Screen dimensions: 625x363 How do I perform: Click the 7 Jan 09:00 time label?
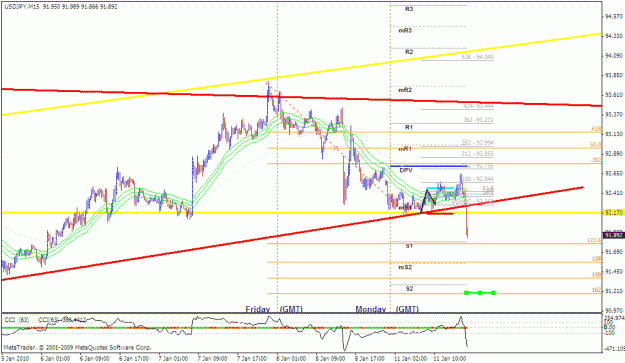(x=212, y=359)
